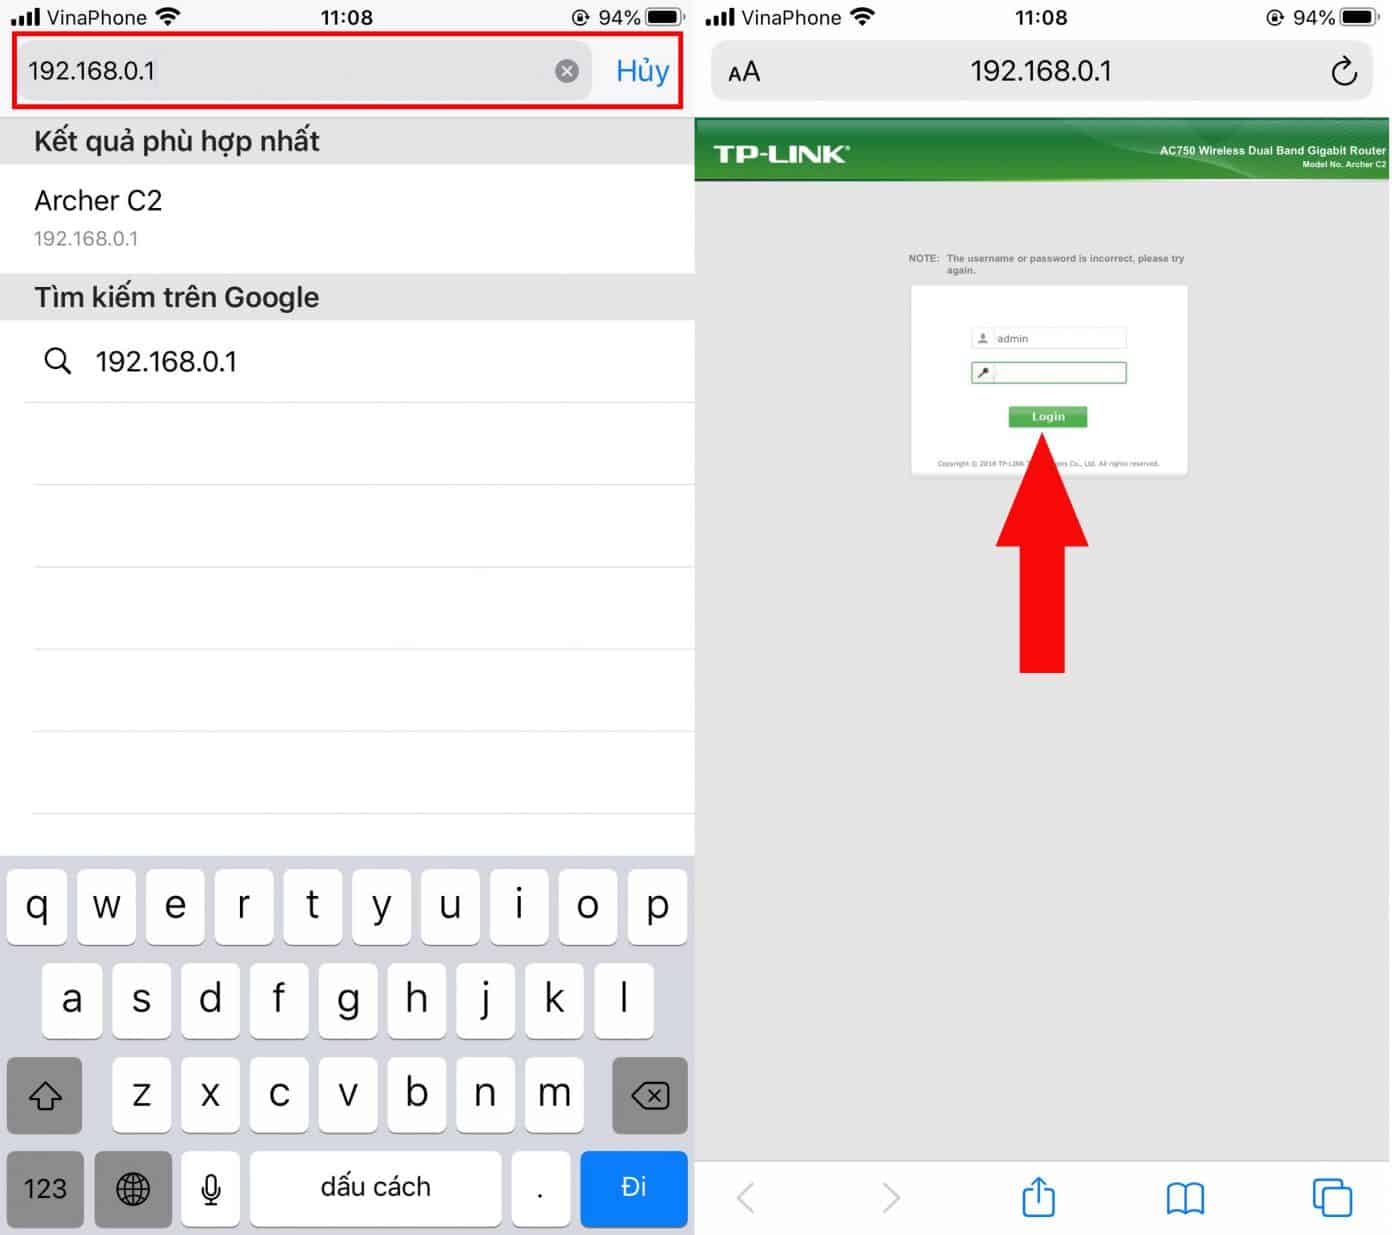Reload the page with the refresh icon
The height and width of the screenshot is (1235, 1400).
[x=1343, y=72]
